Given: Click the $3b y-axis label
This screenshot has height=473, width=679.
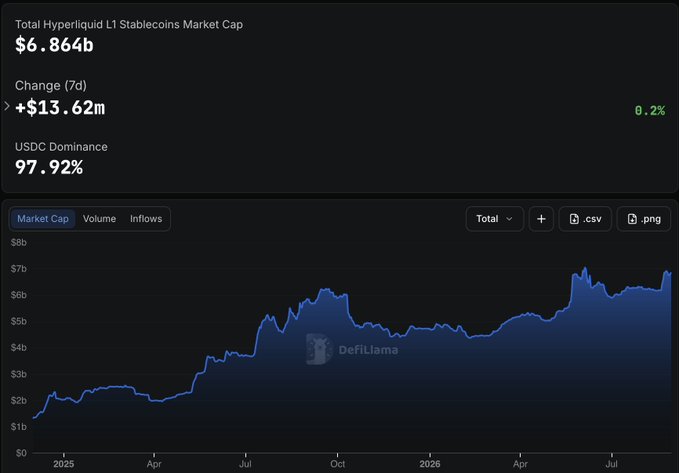Looking at the screenshot, I should 19,374.
